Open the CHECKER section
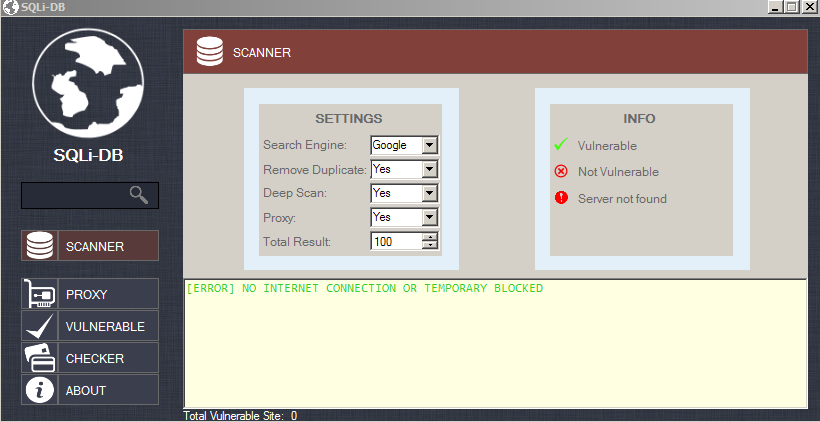820x422 pixels. tap(90, 358)
